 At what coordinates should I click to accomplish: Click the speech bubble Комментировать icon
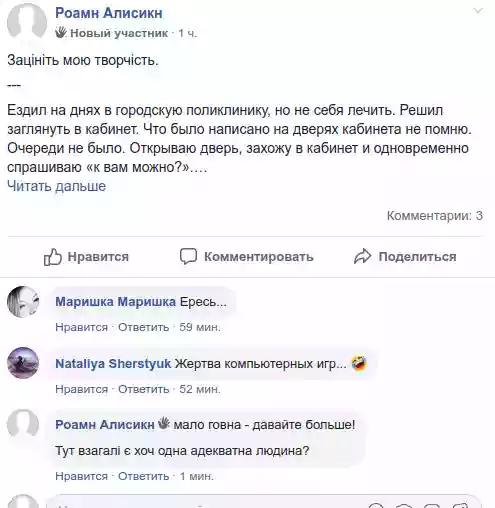(188, 257)
